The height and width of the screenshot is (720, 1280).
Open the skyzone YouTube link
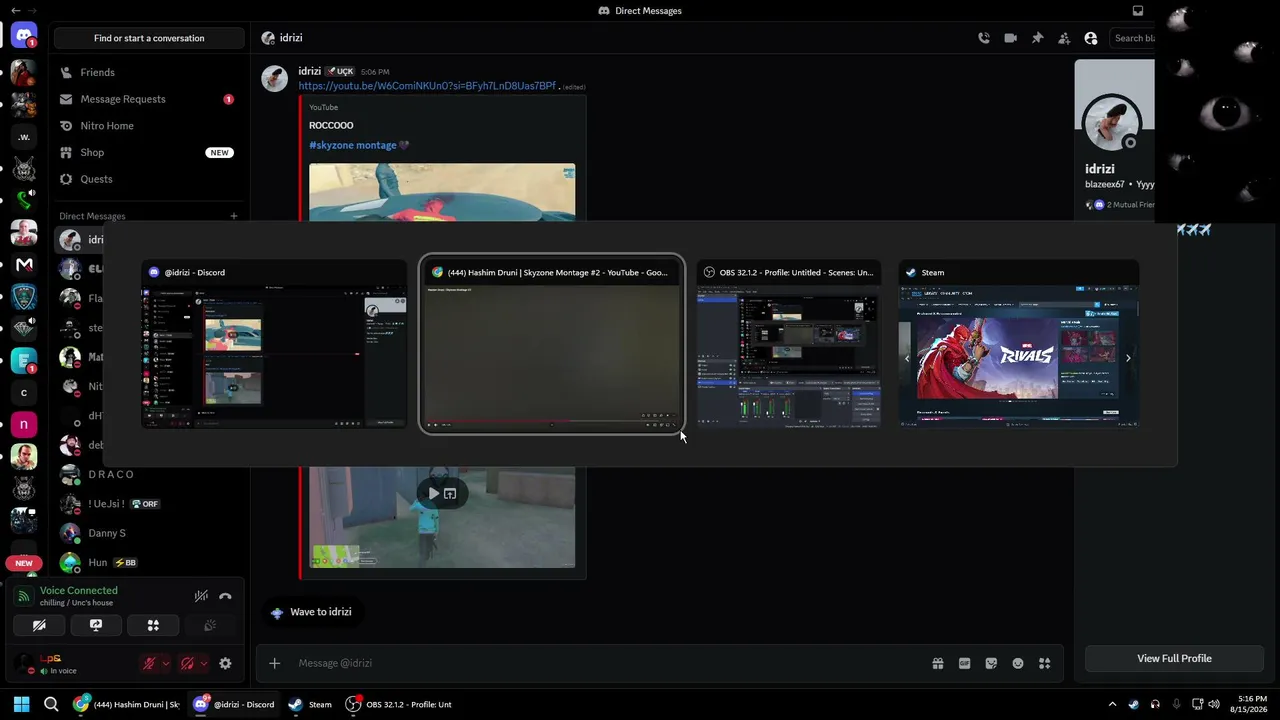click(x=427, y=86)
